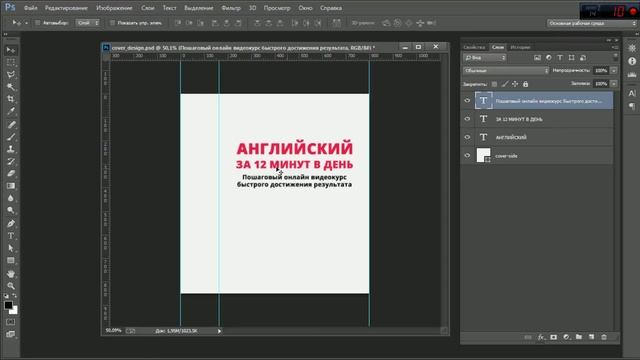Select the Path Selection tool
Viewport: 640px width, 360px height.
pyautogui.click(x=11, y=248)
